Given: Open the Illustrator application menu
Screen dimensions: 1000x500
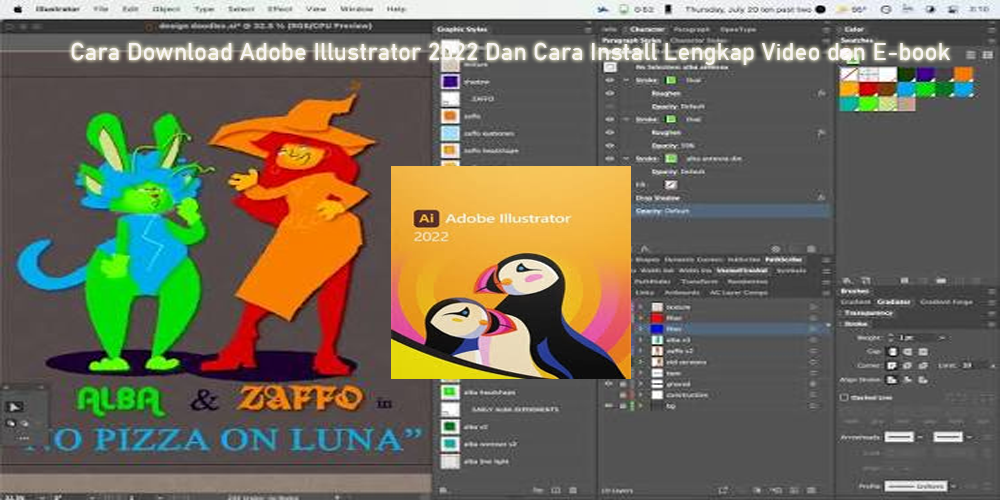Looking at the screenshot, I should coord(58,9).
